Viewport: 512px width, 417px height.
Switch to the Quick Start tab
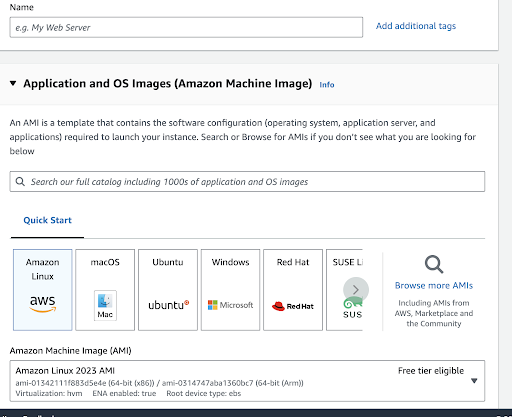pos(47,220)
